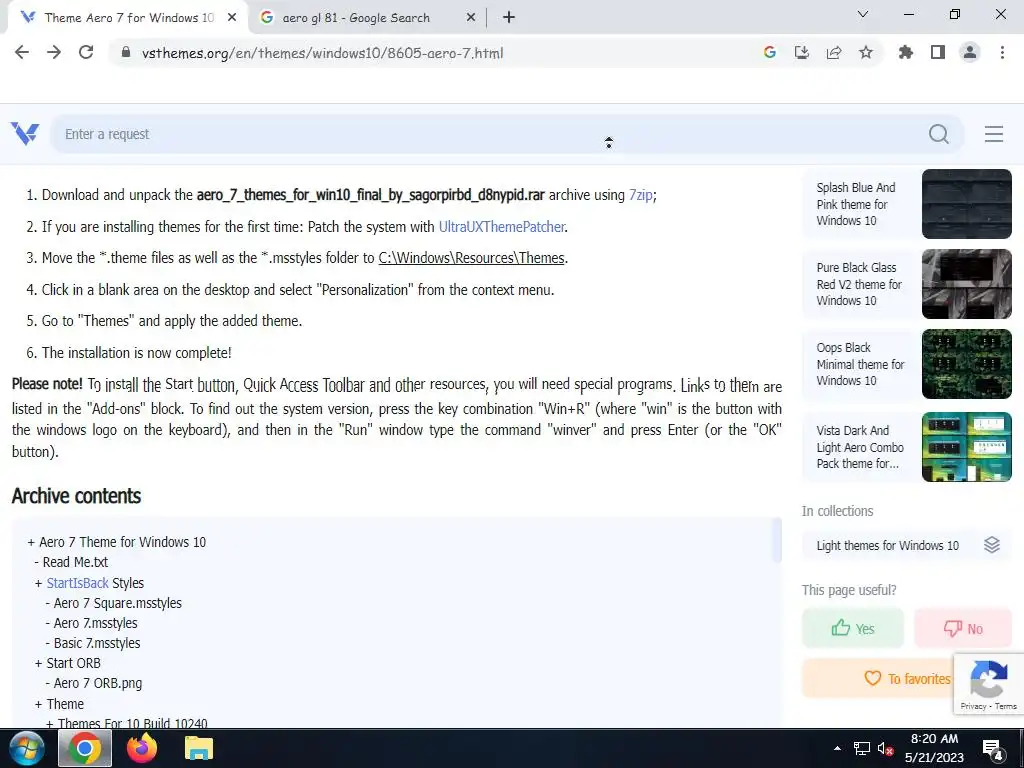Toggle the browser side panel
The height and width of the screenshot is (768, 1024).
938,52
